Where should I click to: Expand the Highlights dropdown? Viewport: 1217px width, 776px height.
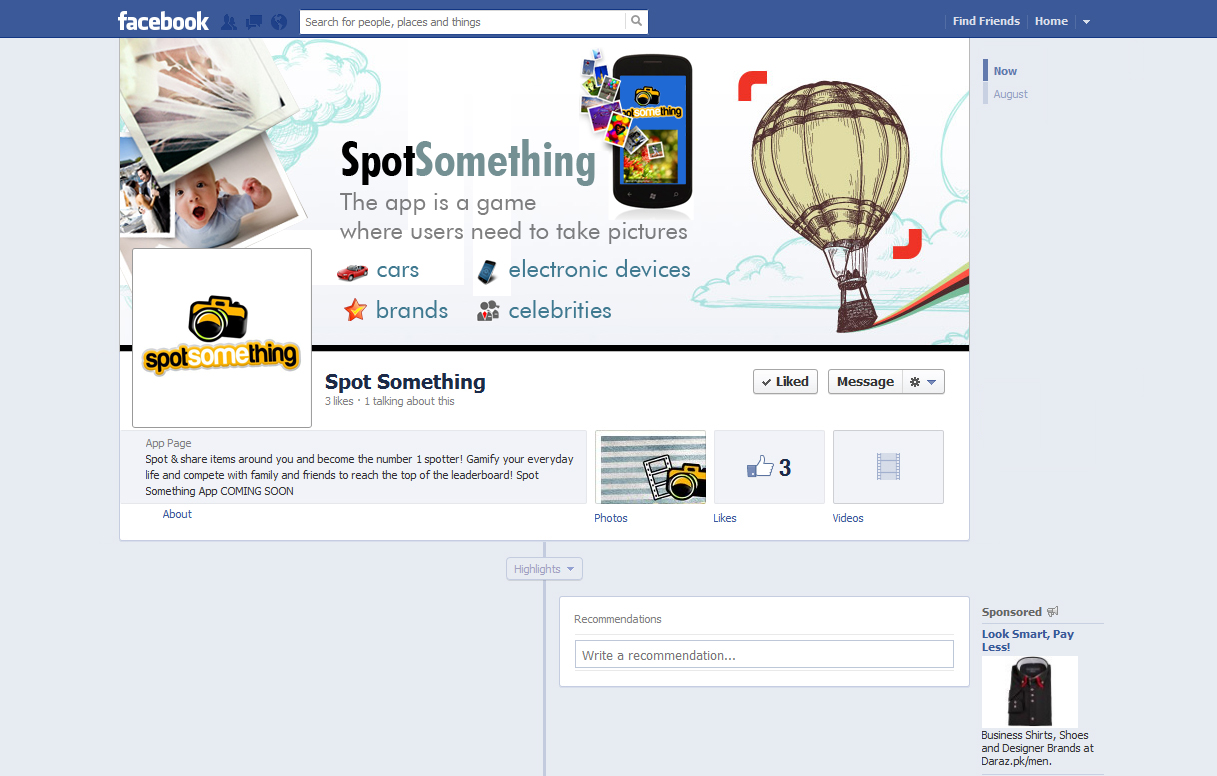544,569
